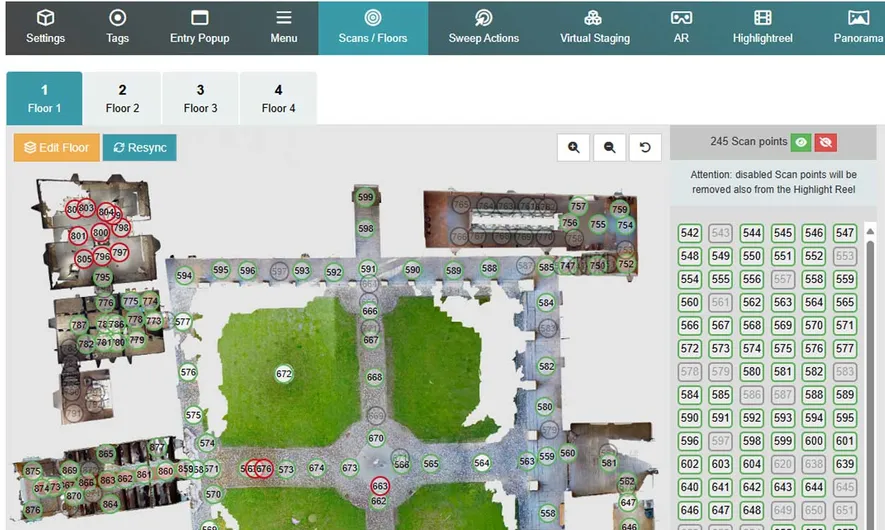The height and width of the screenshot is (530, 885).
Task: Click the Resync button
Action: tap(139, 148)
